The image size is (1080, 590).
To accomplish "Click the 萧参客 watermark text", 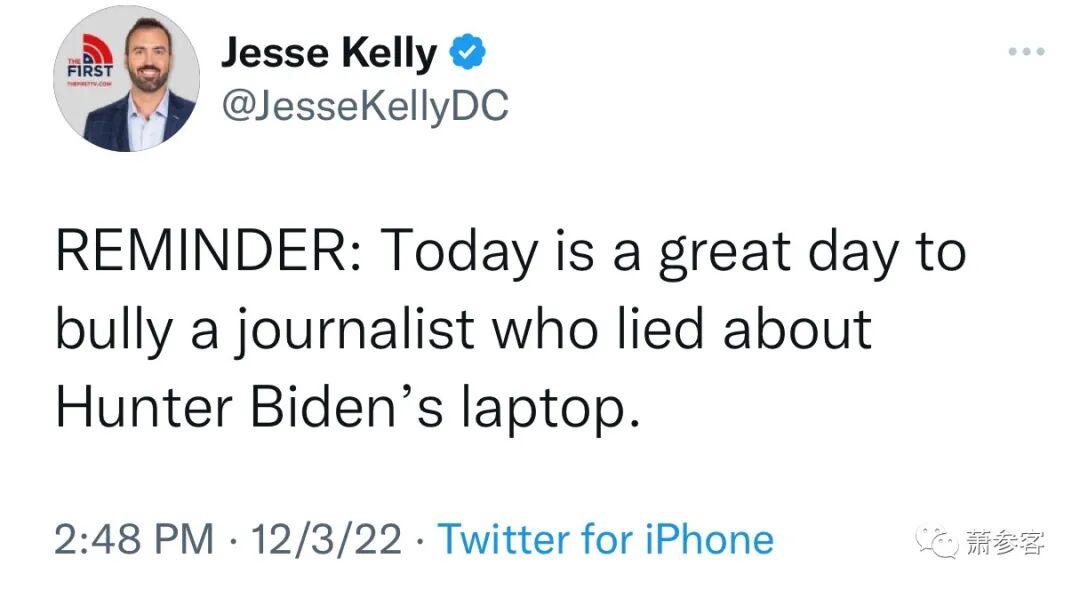I will point(1005,543).
